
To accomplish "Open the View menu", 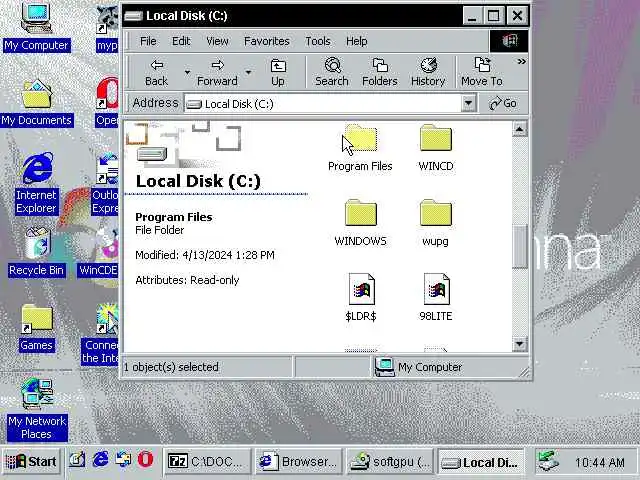I will (217, 41).
